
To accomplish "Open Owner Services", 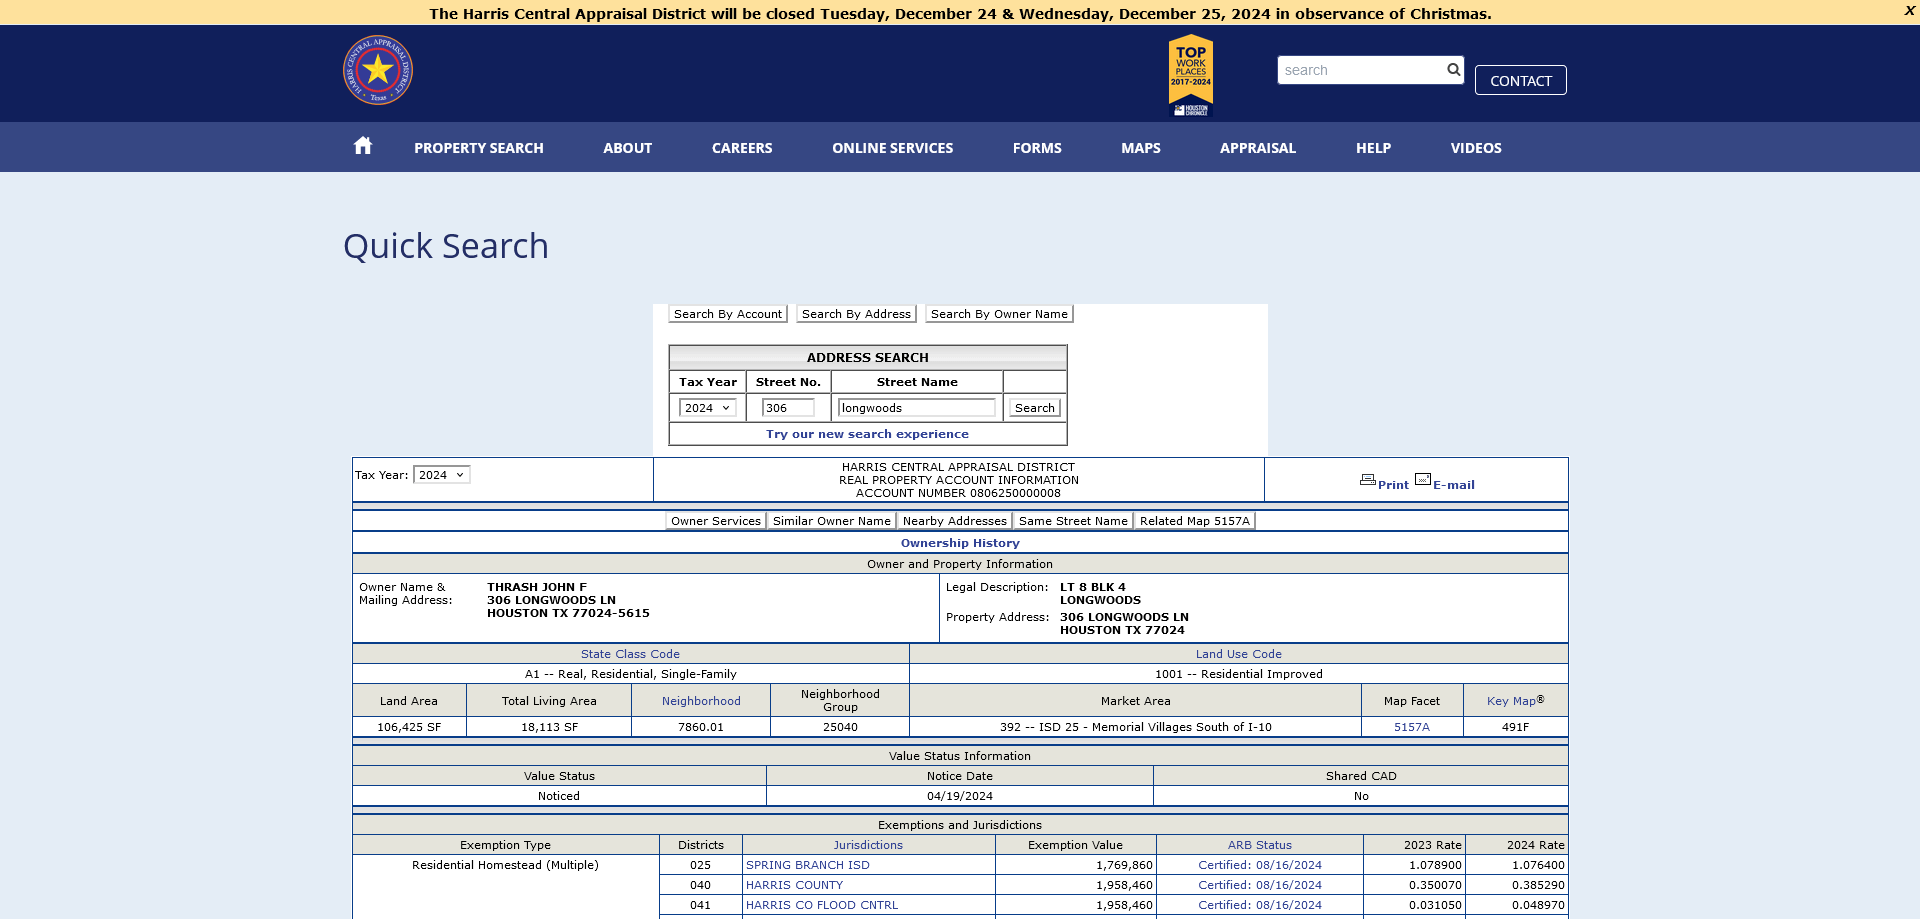I will click(716, 521).
